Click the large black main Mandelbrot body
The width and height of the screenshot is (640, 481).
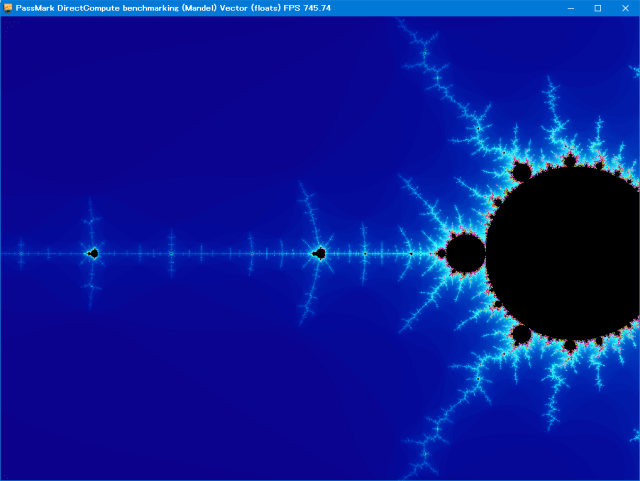click(x=565, y=255)
